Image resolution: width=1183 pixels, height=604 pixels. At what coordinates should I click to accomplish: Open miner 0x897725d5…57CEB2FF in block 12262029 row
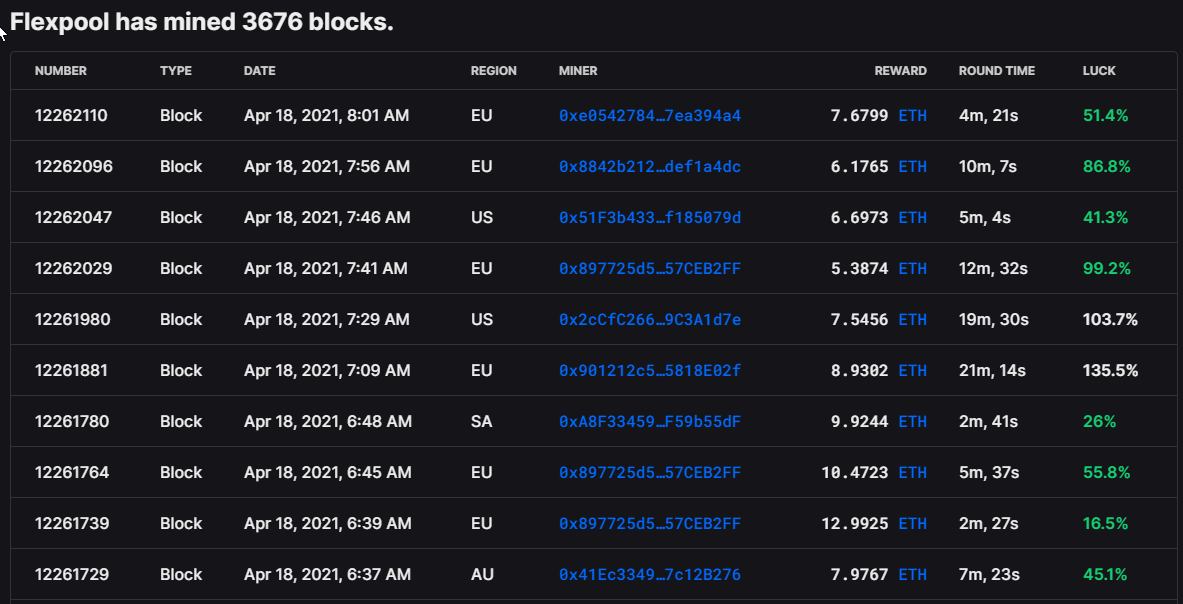pos(650,268)
